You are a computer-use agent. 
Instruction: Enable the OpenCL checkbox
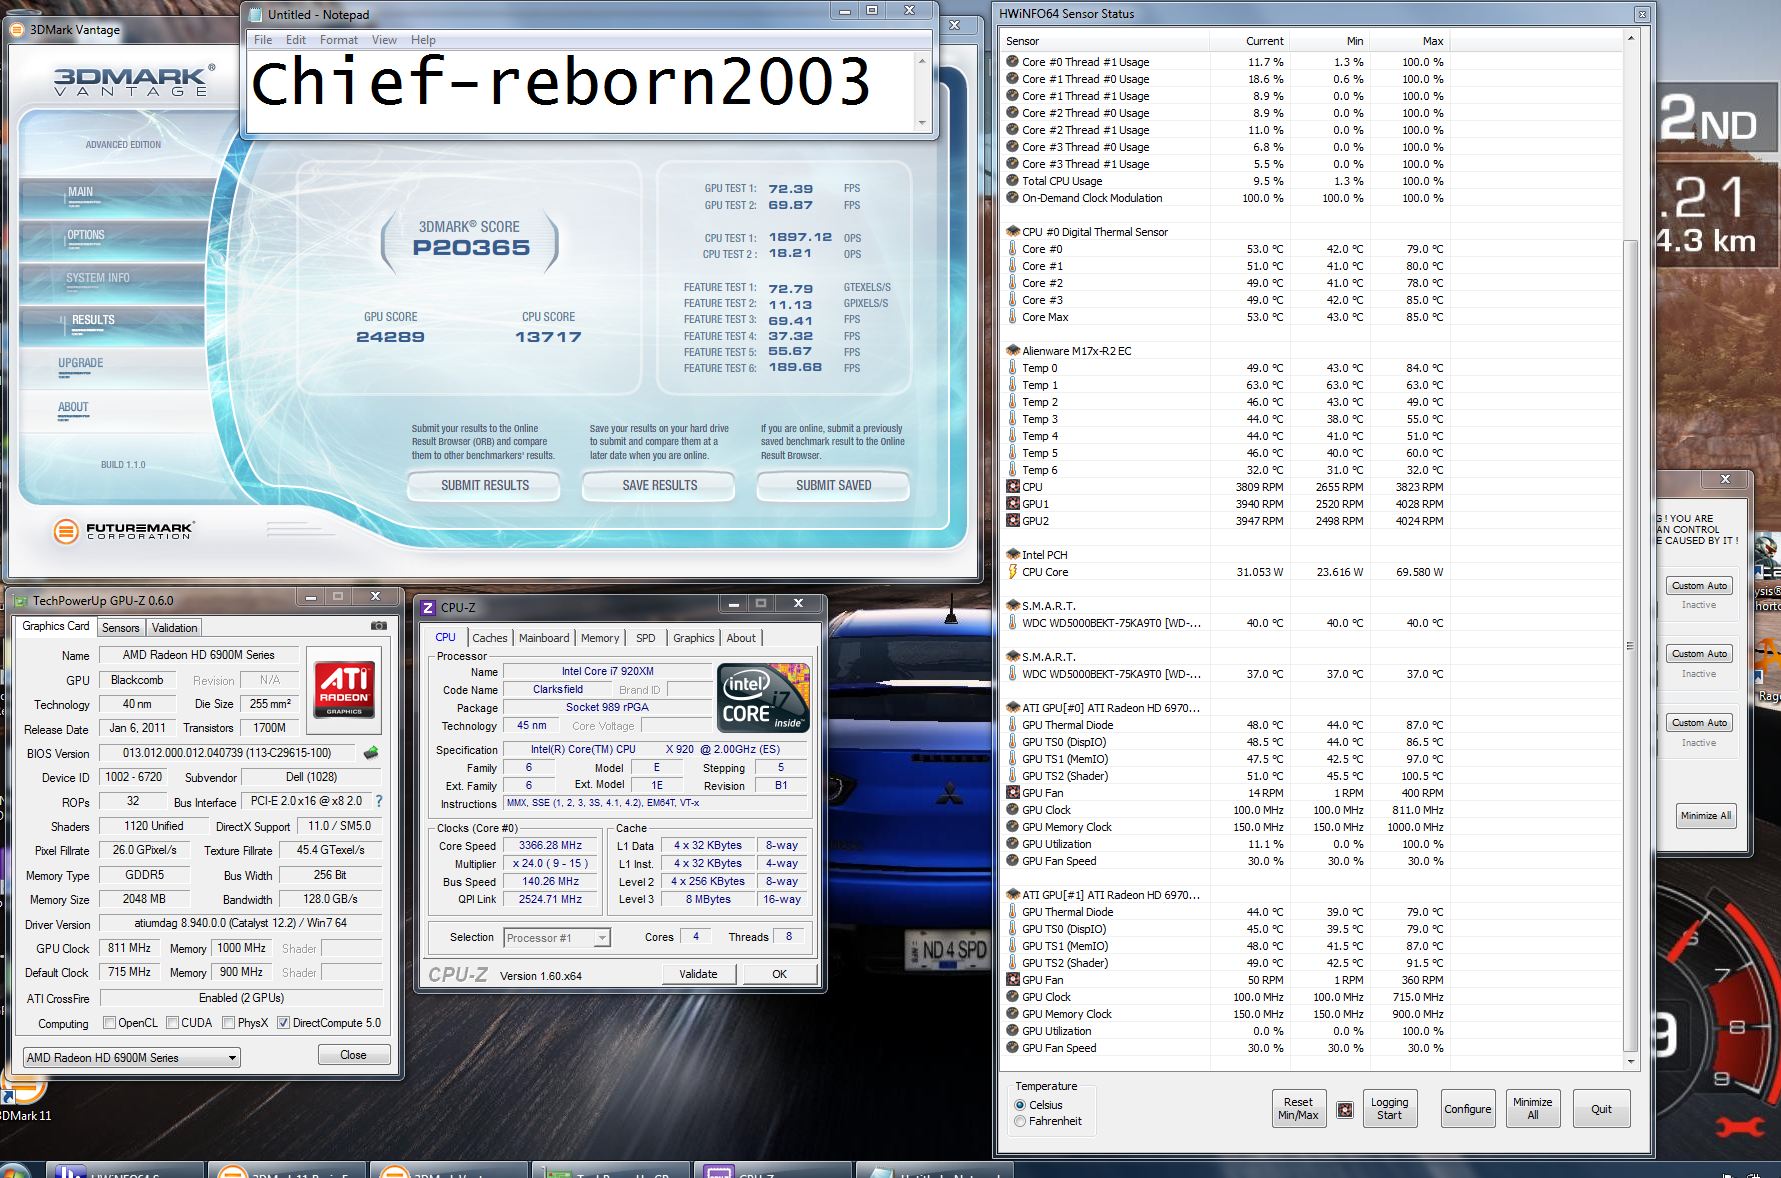click(110, 1023)
